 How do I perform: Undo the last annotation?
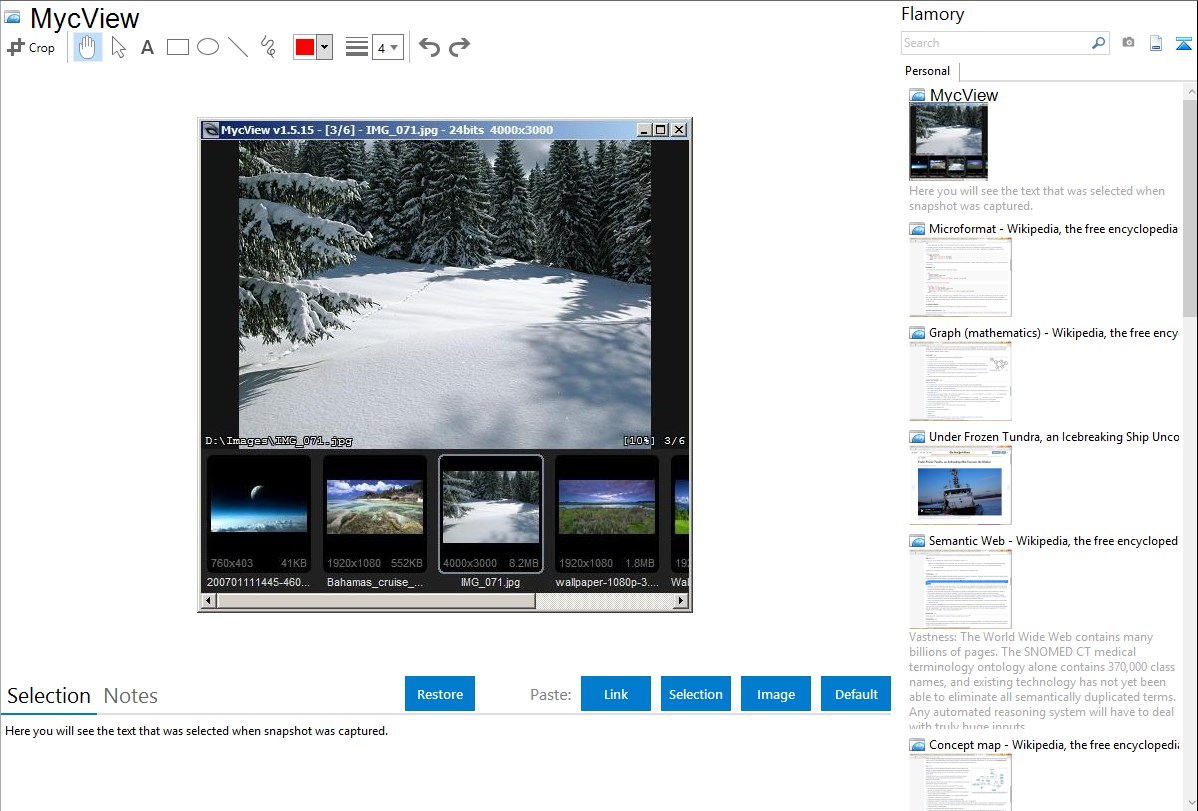point(429,47)
